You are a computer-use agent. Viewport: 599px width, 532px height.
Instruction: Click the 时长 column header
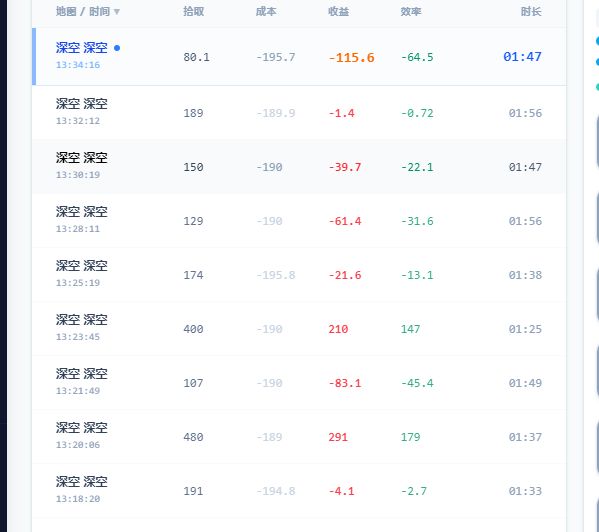coord(531,11)
